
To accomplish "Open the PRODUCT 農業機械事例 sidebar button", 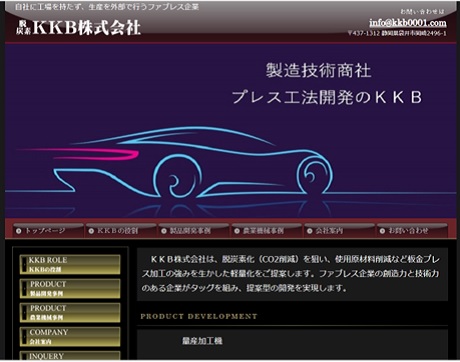I will (70, 312).
